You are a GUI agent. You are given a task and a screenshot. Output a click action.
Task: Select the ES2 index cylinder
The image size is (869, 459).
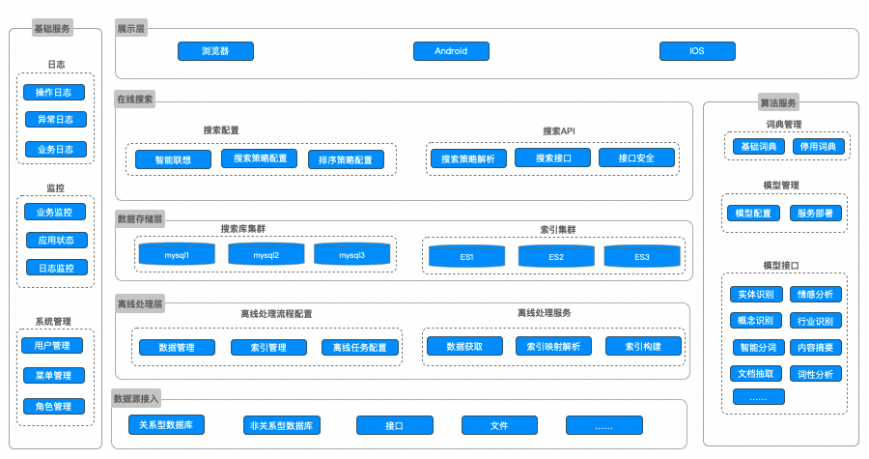[556, 257]
